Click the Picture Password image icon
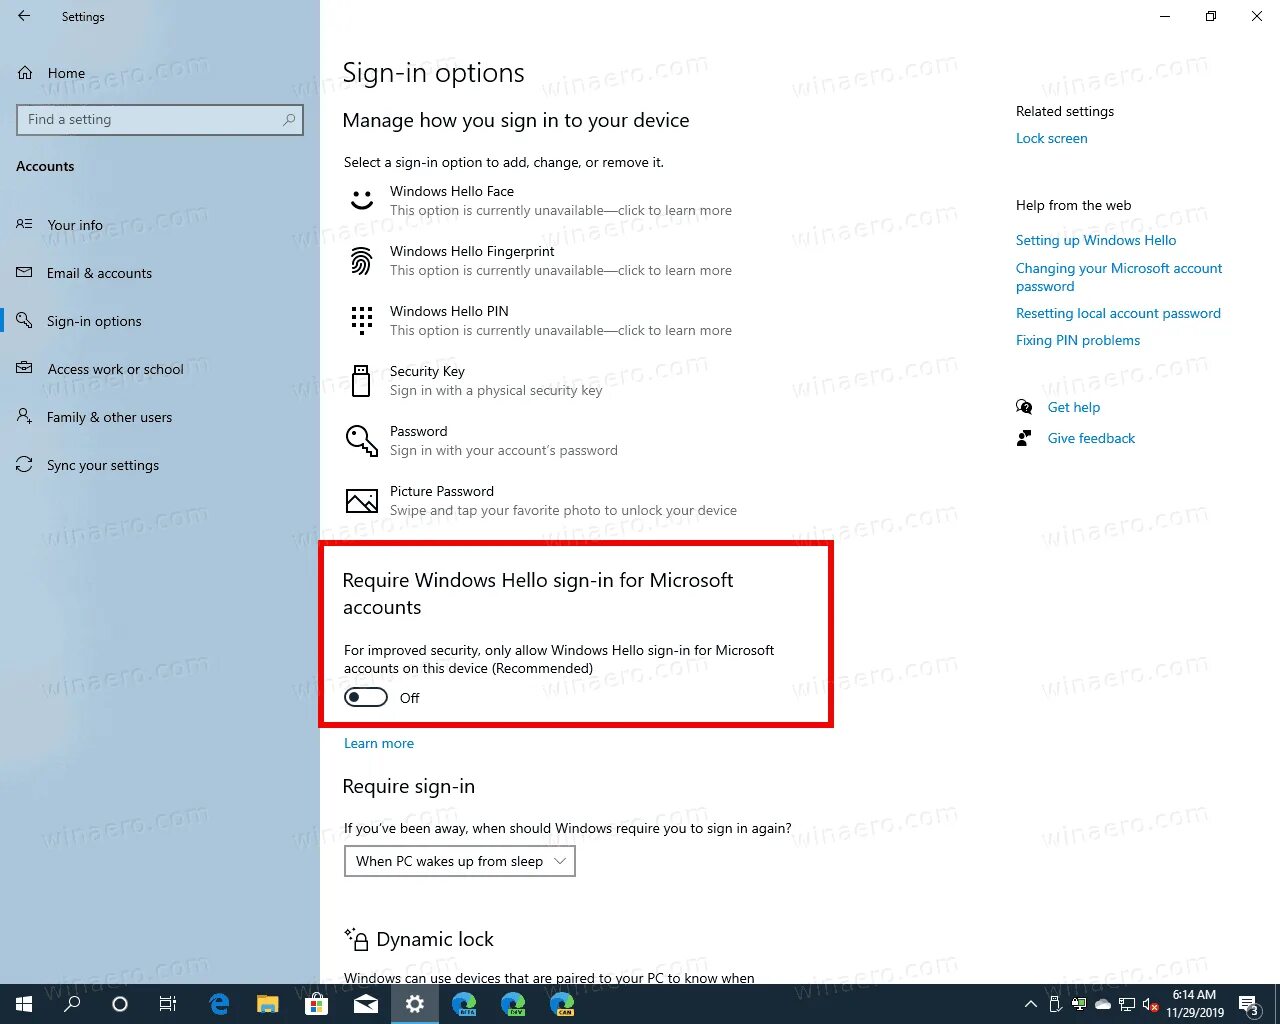 (361, 500)
